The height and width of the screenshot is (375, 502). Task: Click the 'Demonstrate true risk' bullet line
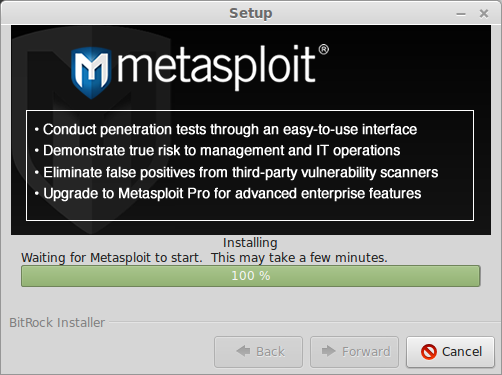point(217,151)
